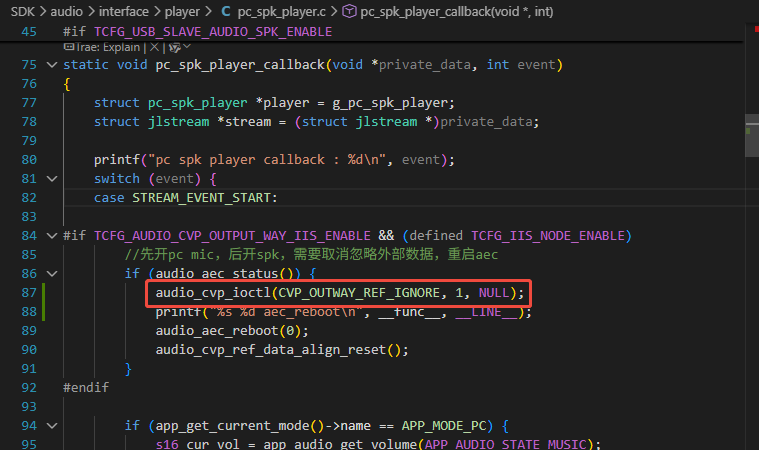
Task: Click the Trae code lens icon before Explain
Action: [69, 47]
